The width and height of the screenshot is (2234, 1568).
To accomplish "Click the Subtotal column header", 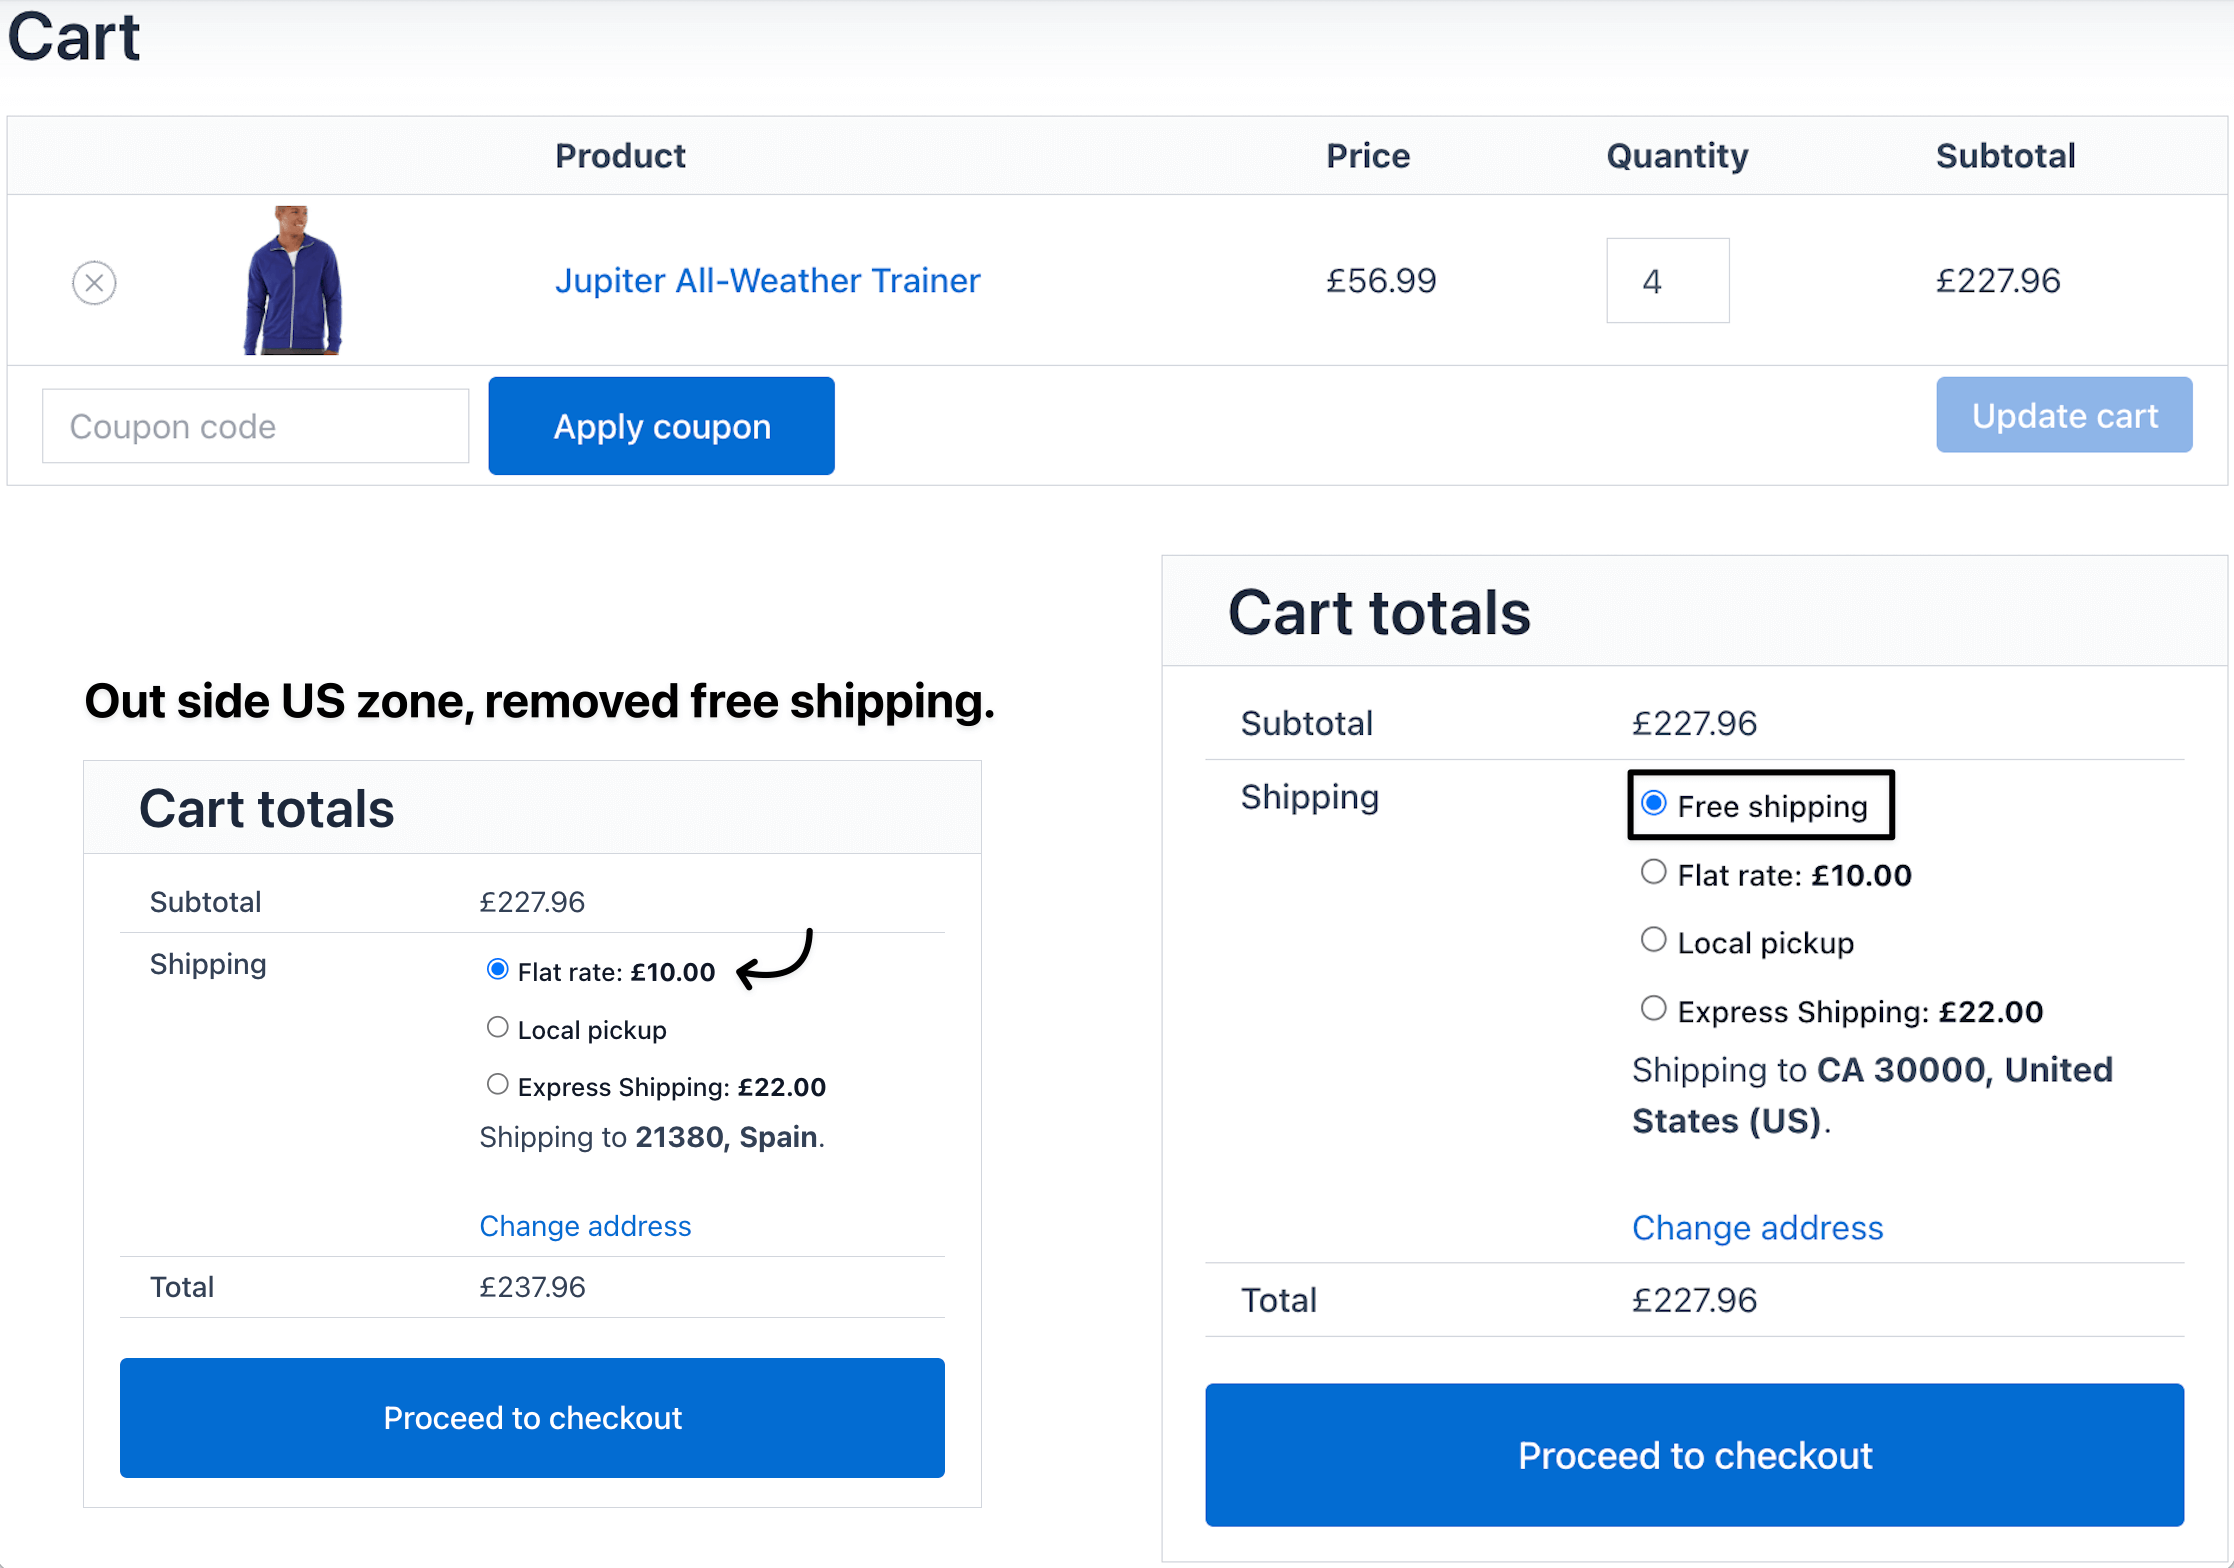I will click(2005, 156).
